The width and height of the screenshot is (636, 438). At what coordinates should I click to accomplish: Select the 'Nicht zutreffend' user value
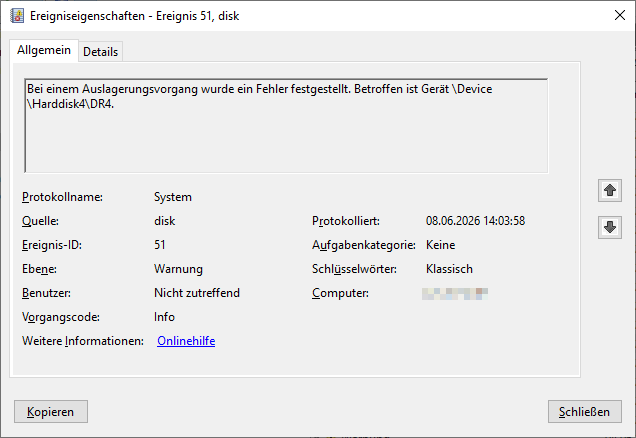pos(197,293)
